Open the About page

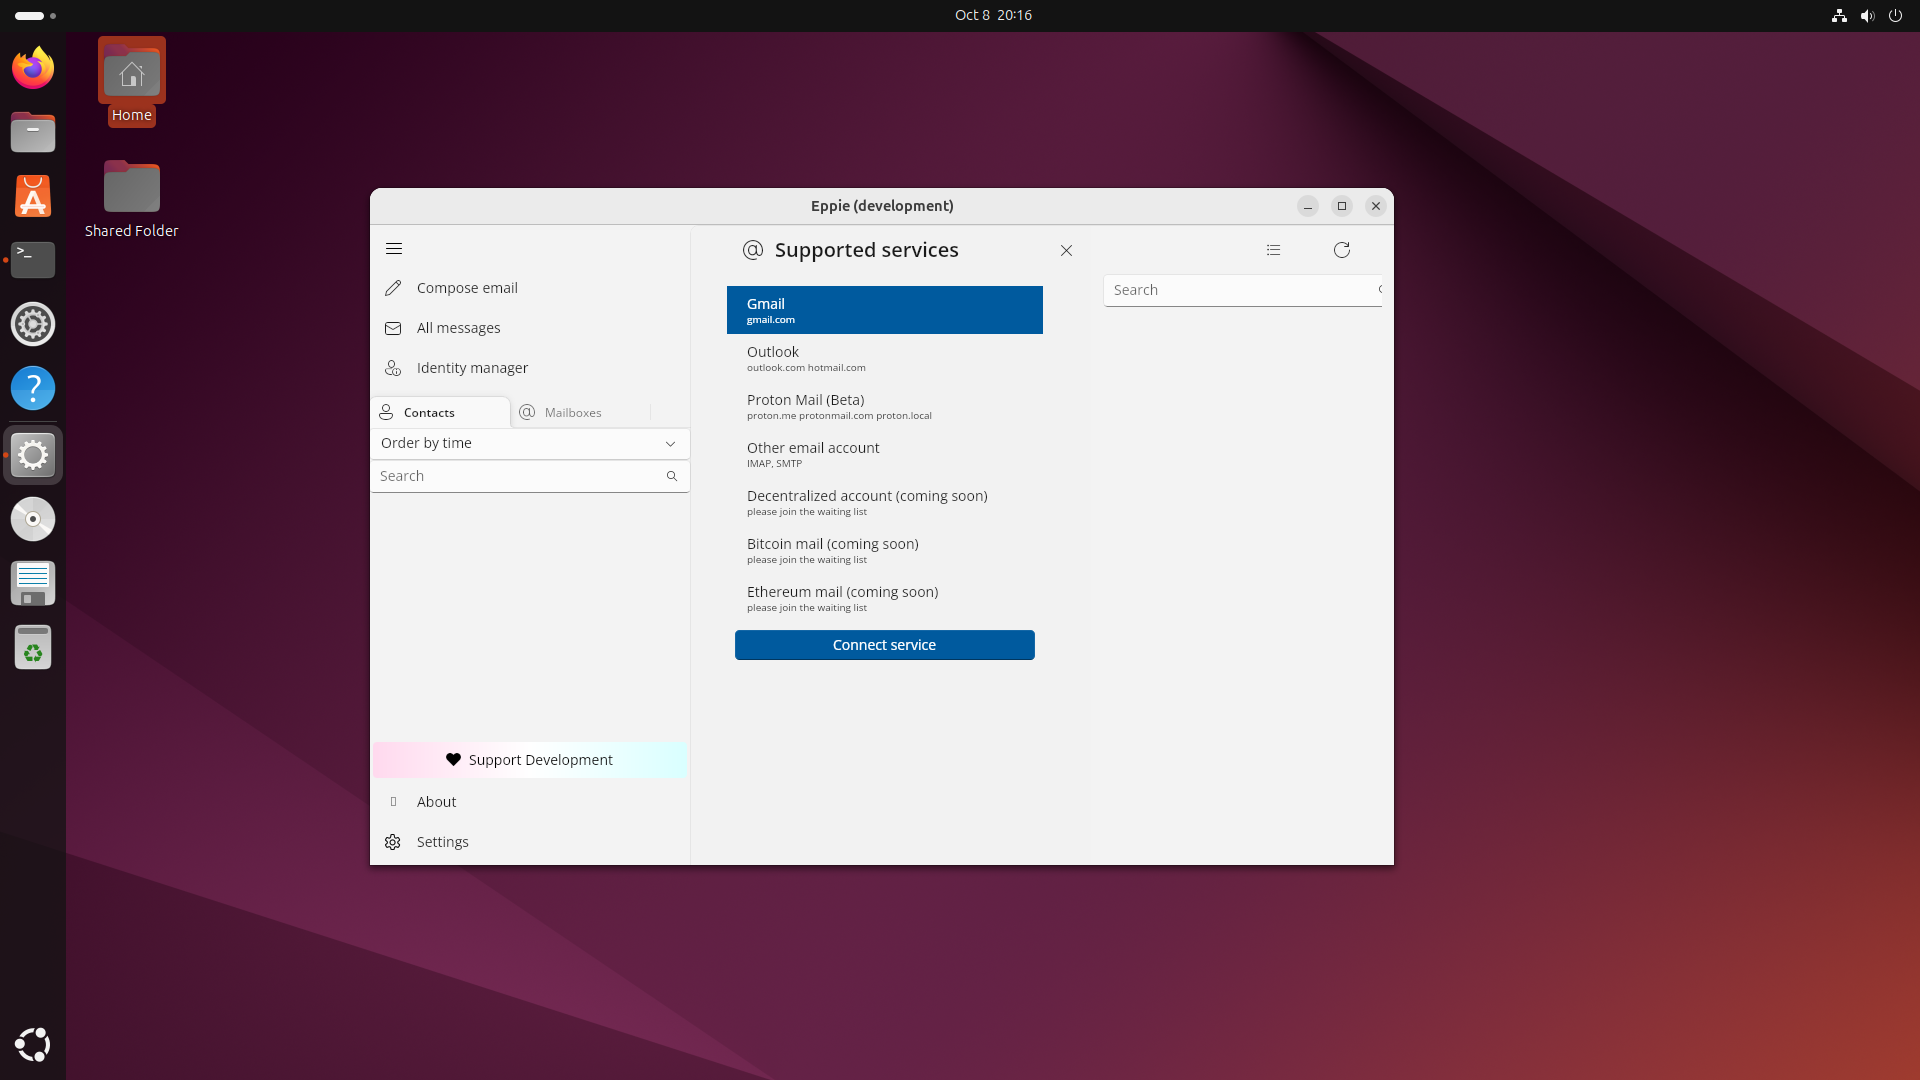pos(435,801)
